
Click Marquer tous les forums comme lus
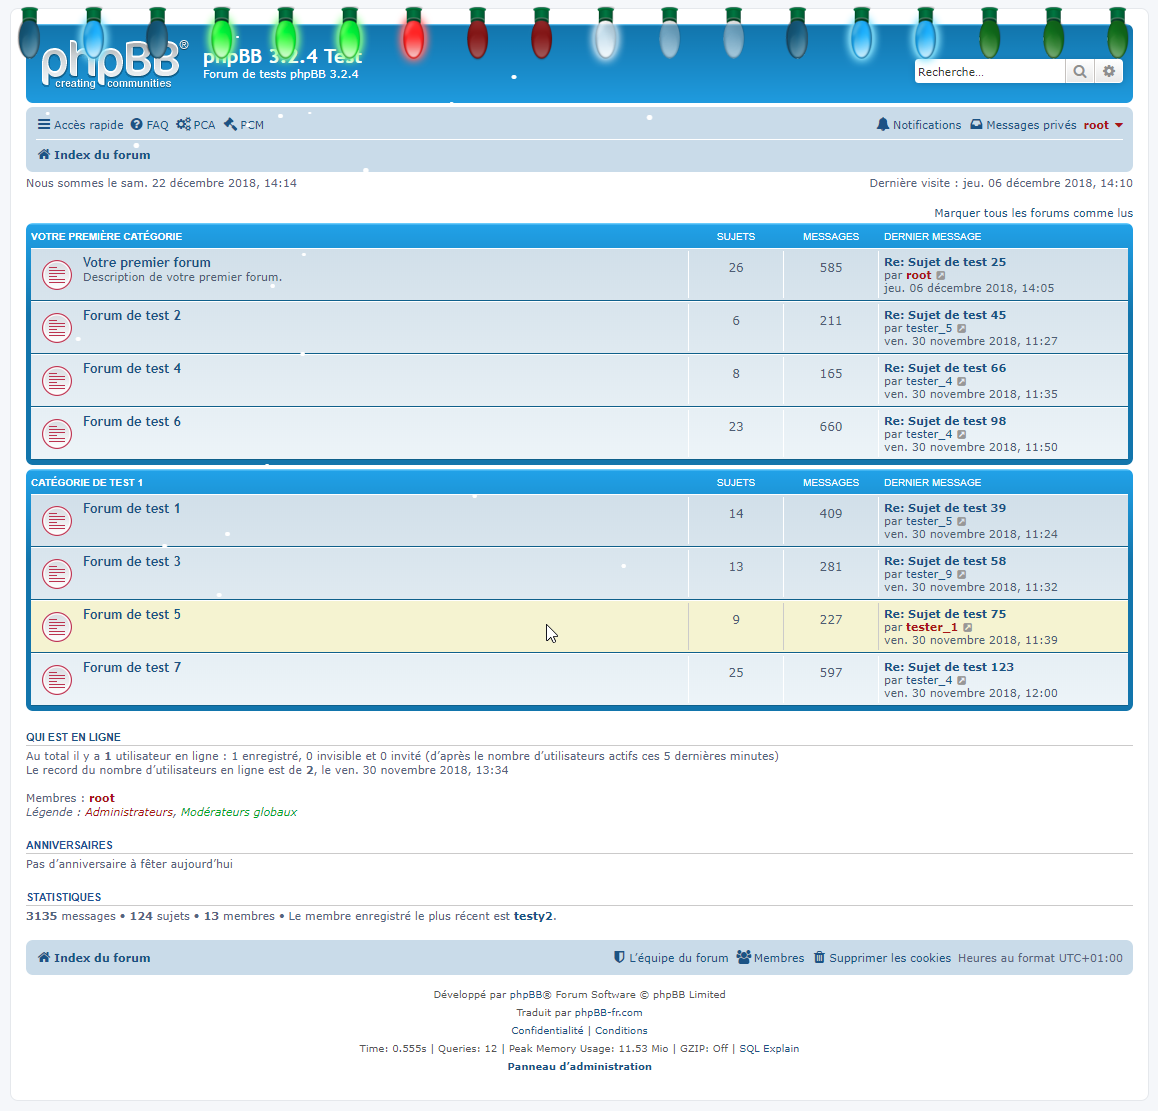click(x=1033, y=213)
